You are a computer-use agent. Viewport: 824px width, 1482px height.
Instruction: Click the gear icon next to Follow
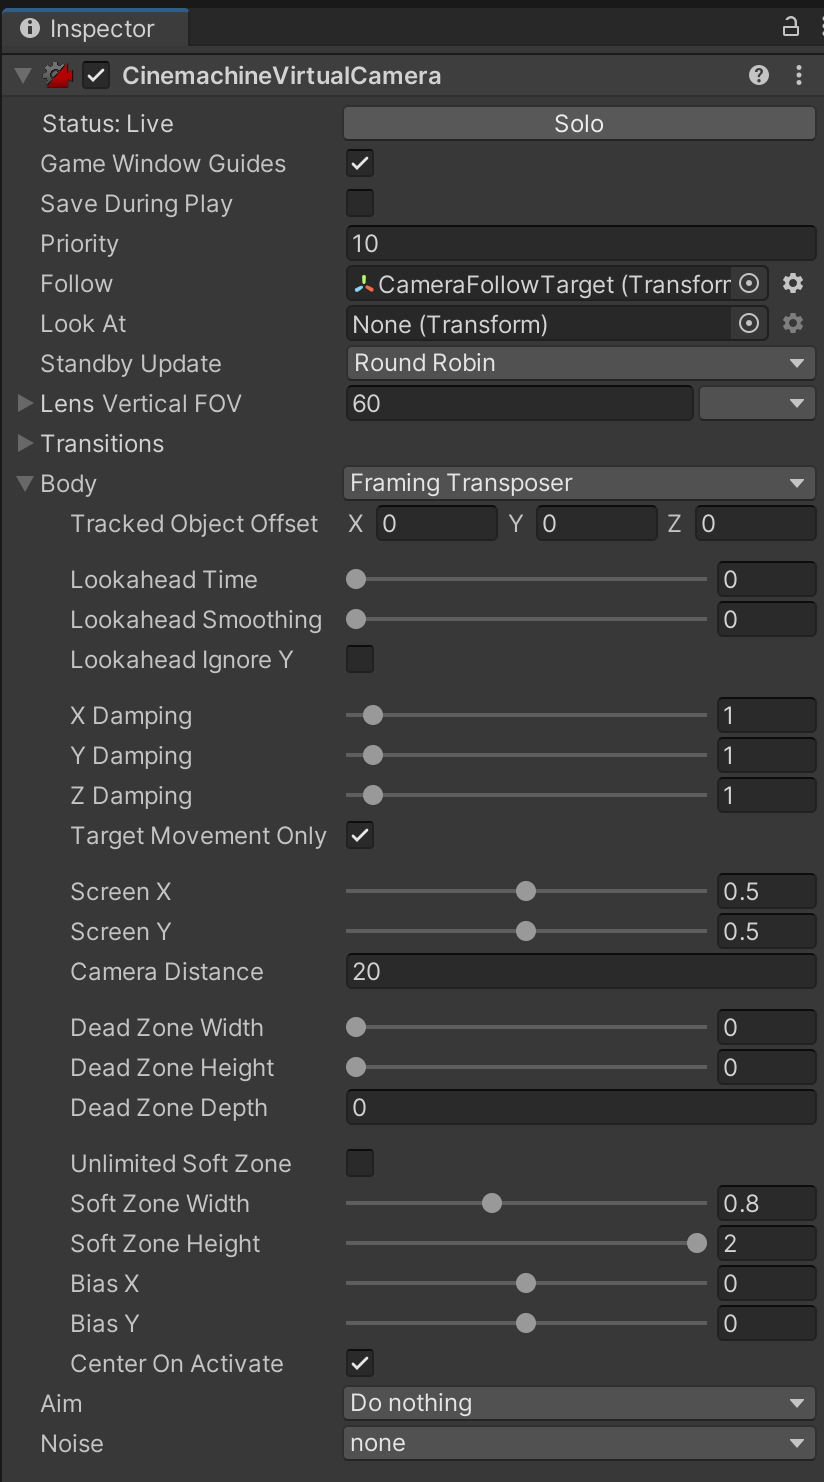[793, 284]
